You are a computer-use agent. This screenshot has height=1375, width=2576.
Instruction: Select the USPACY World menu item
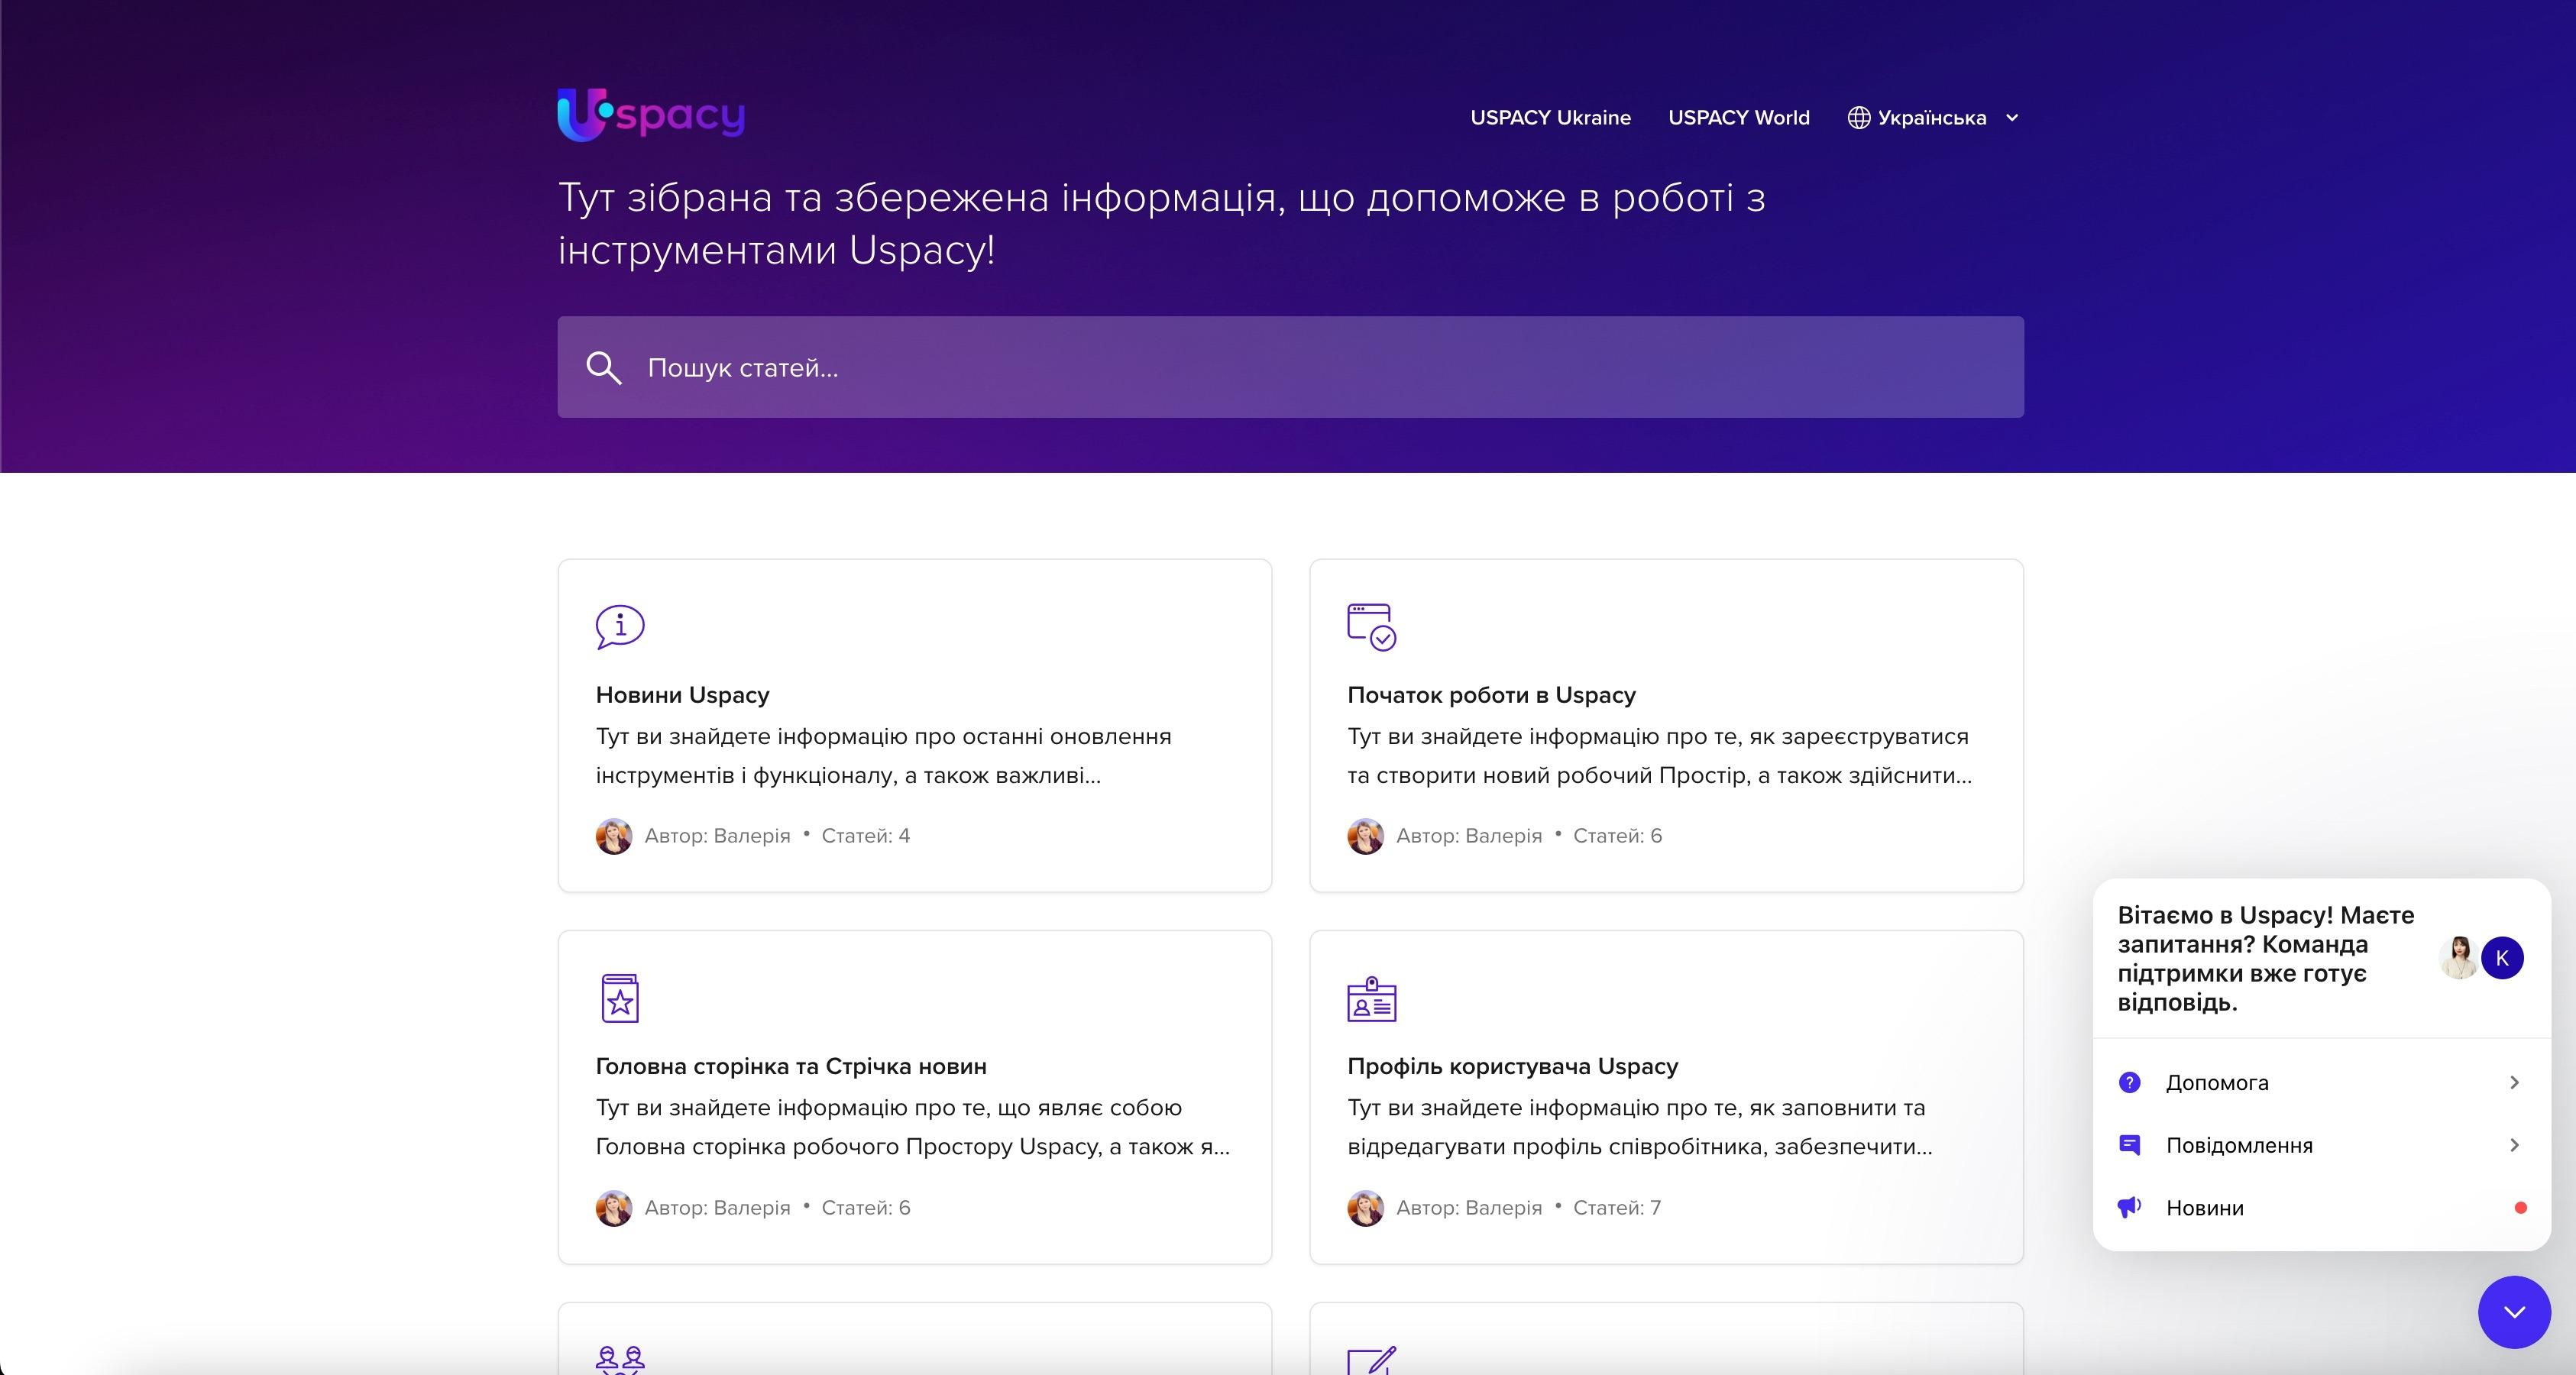point(1738,117)
